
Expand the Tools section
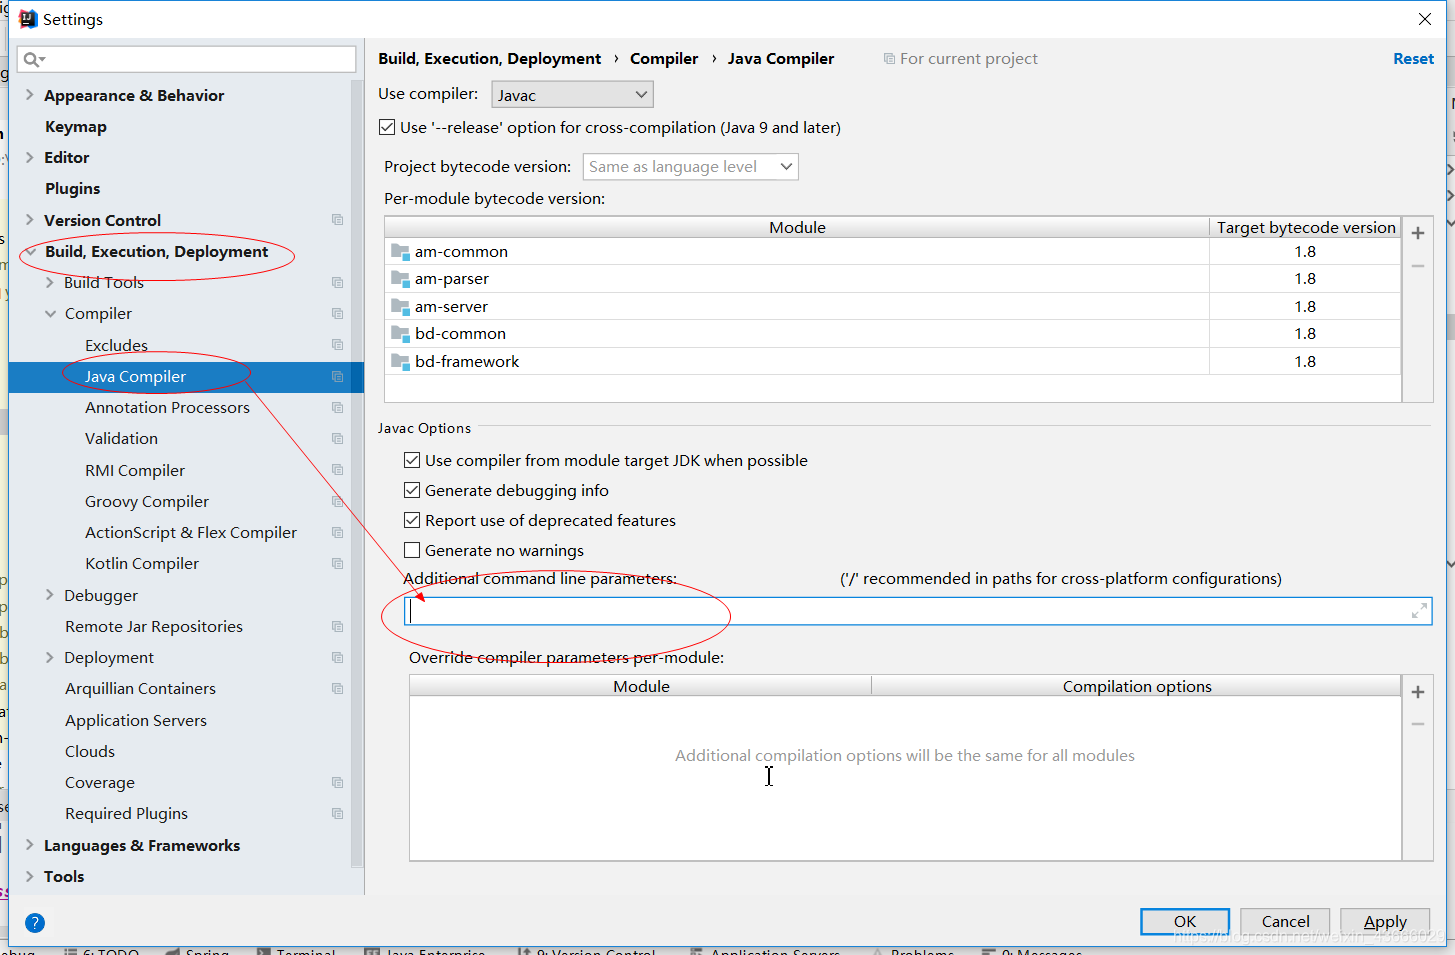point(30,876)
